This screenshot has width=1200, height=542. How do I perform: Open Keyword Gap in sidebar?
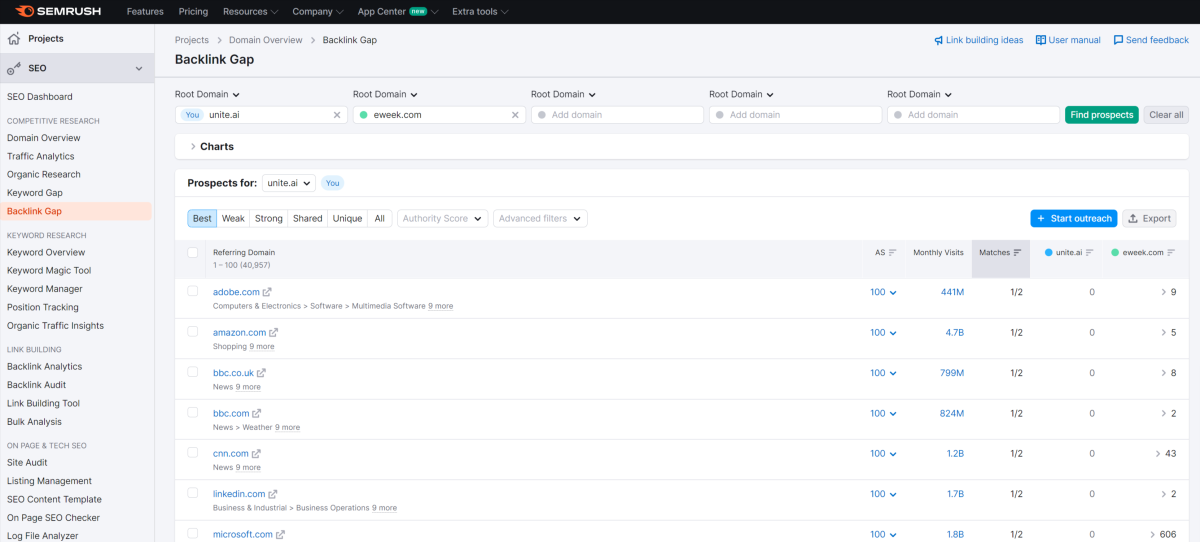35,193
